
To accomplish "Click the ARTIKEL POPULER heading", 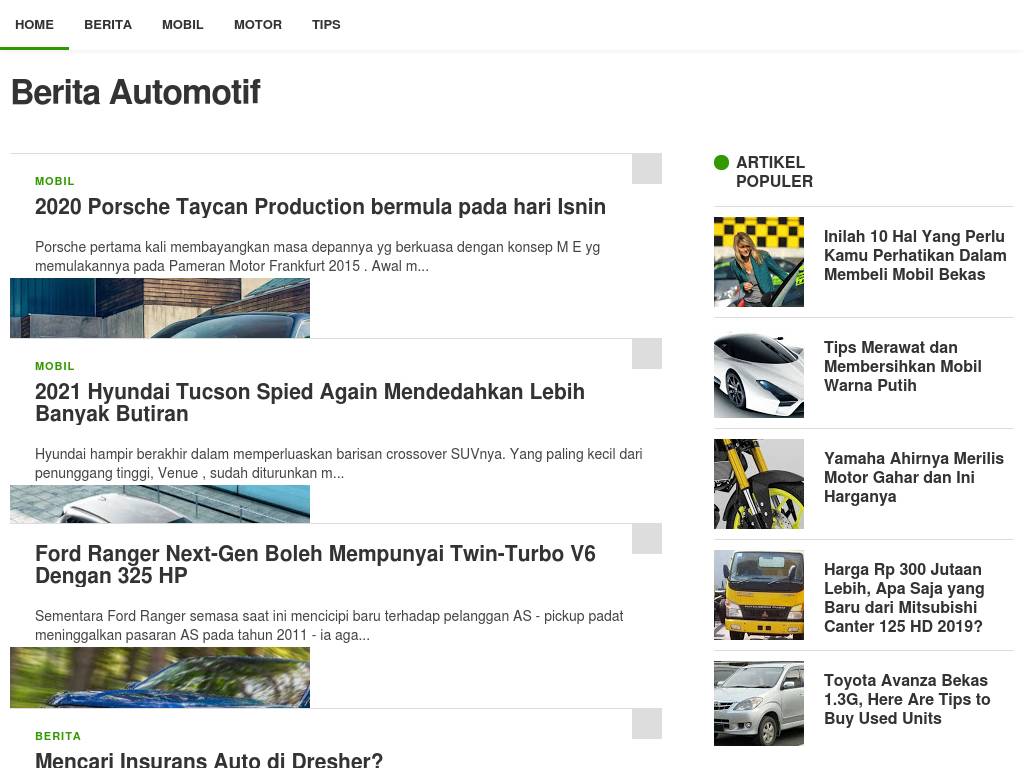I will [775, 172].
